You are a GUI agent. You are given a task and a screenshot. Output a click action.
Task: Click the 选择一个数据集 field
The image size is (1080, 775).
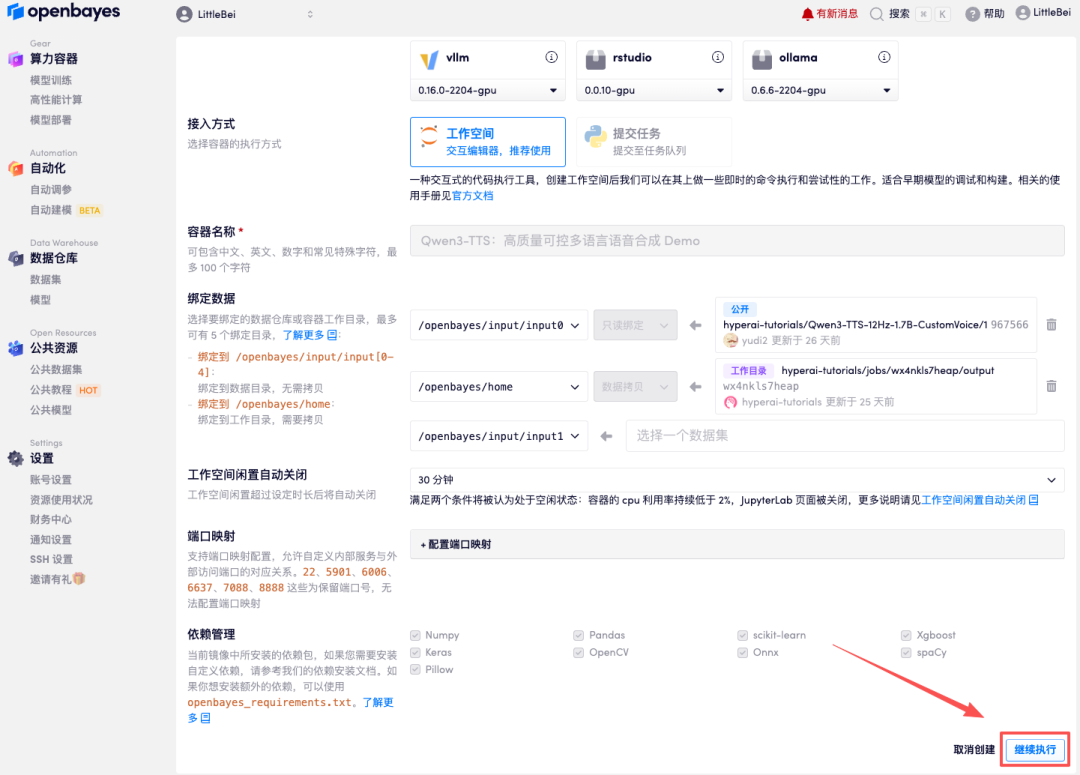(x=844, y=436)
